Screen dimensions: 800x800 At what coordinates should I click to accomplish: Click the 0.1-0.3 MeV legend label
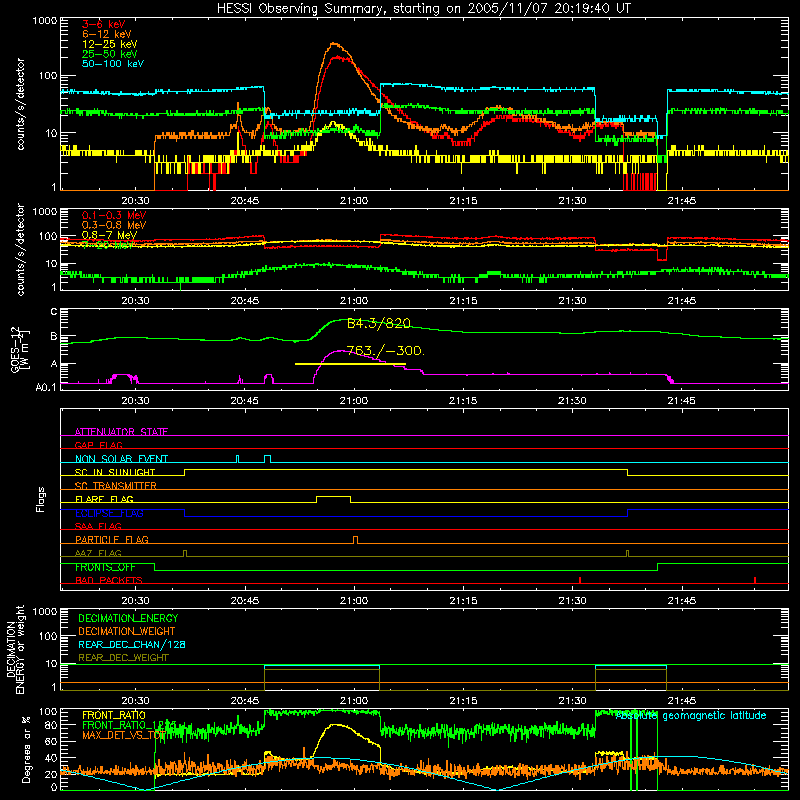(x=114, y=215)
